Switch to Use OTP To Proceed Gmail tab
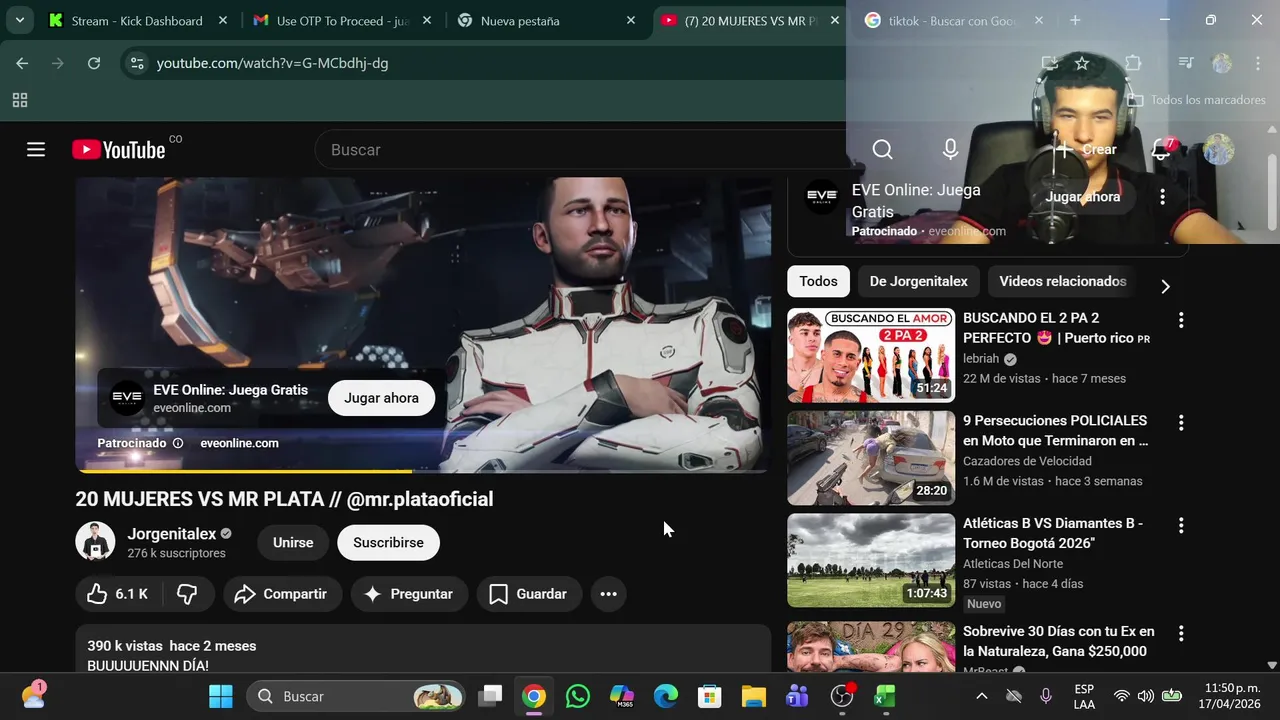This screenshot has height=720, width=1280. point(343,20)
